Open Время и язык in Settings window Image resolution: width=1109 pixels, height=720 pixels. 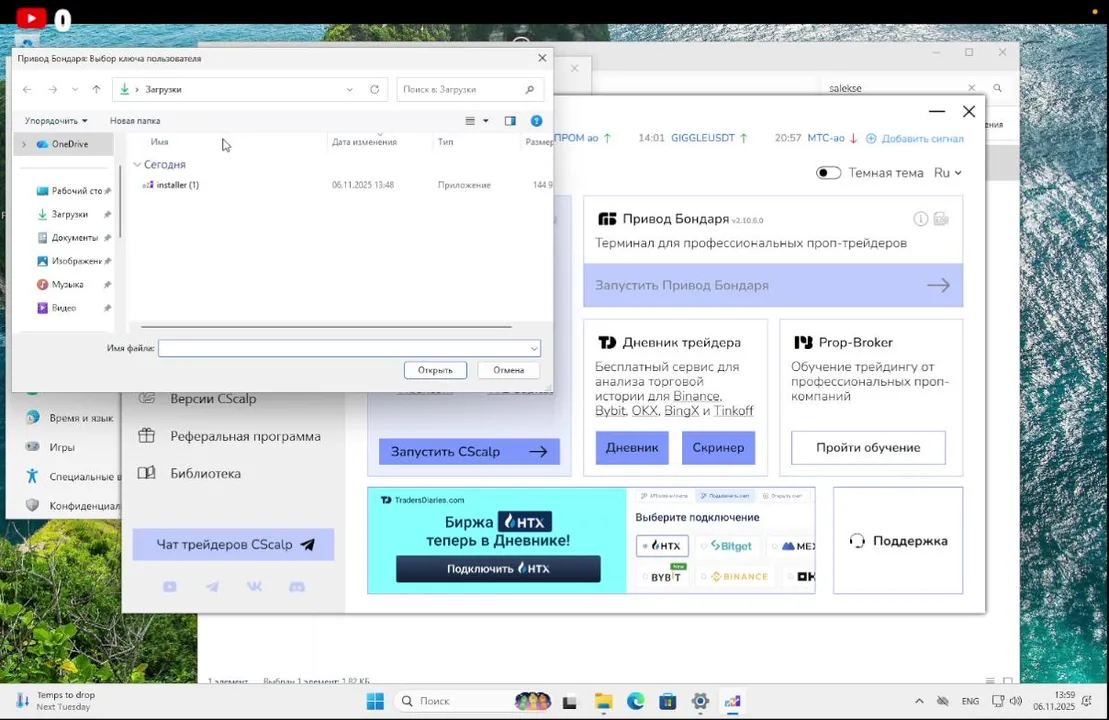click(69, 418)
